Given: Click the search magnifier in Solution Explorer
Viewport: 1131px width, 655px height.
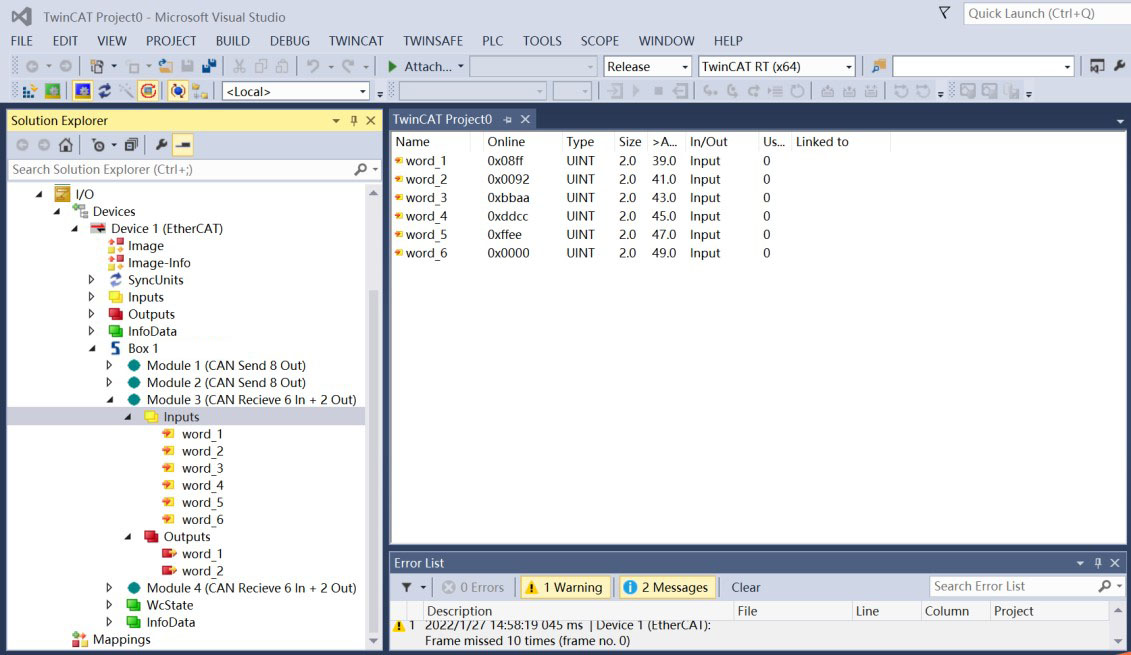Looking at the screenshot, I should (361, 170).
